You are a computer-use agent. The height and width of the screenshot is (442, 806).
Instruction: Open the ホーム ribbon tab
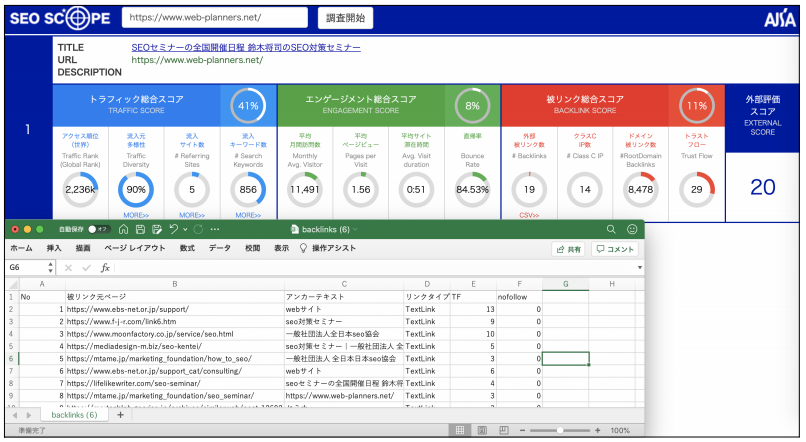coord(21,248)
